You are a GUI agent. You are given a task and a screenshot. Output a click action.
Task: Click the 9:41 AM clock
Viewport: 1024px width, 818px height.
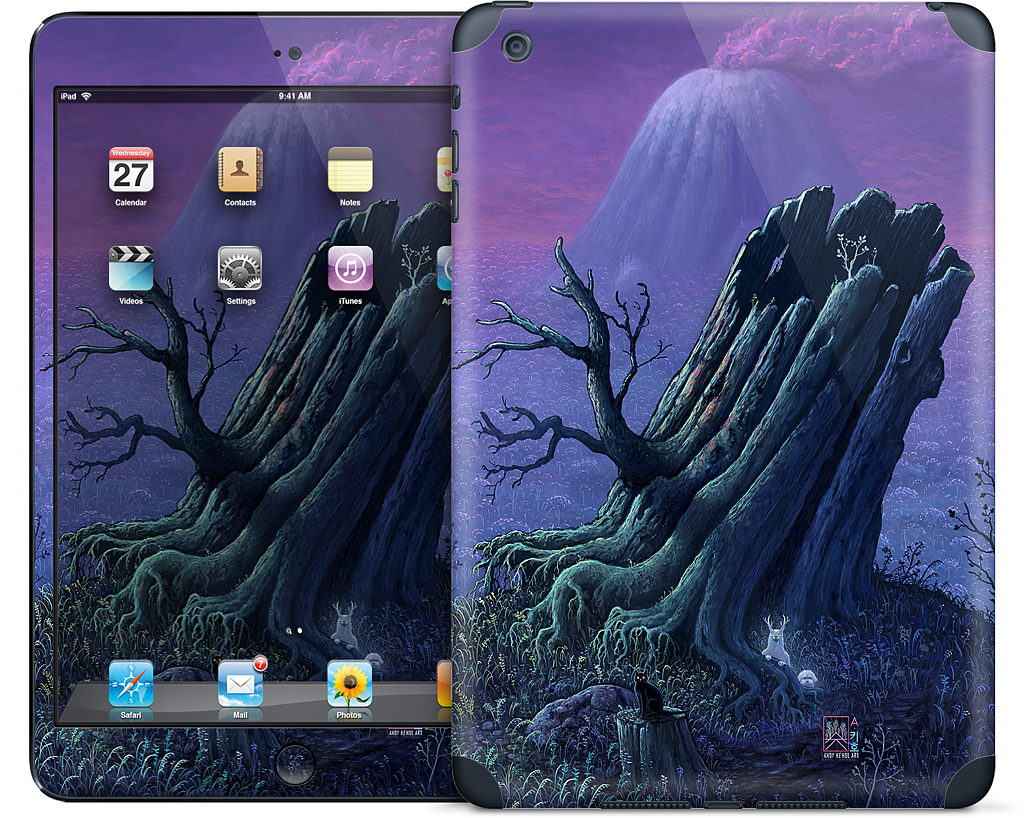pyautogui.click(x=295, y=96)
